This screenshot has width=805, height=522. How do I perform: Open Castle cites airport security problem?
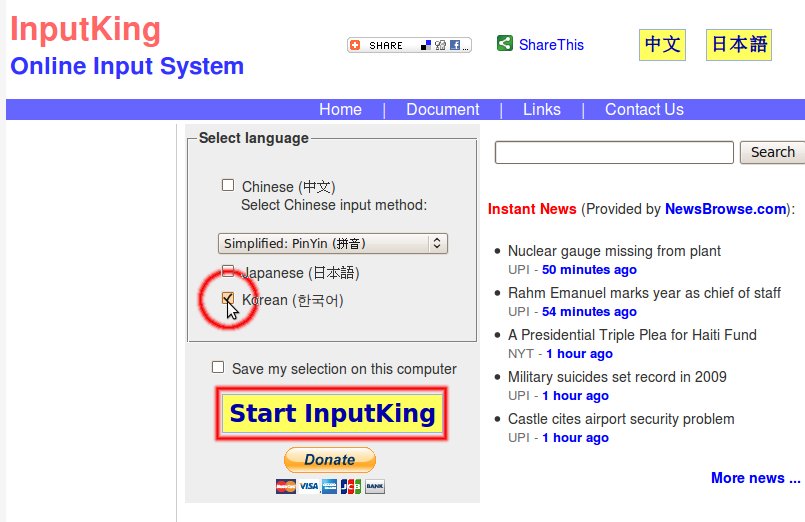click(x=621, y=419)
